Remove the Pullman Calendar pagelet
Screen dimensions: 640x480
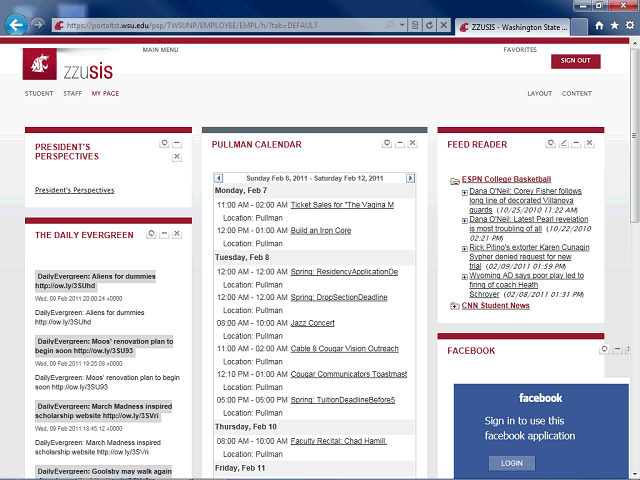(413, 143)
